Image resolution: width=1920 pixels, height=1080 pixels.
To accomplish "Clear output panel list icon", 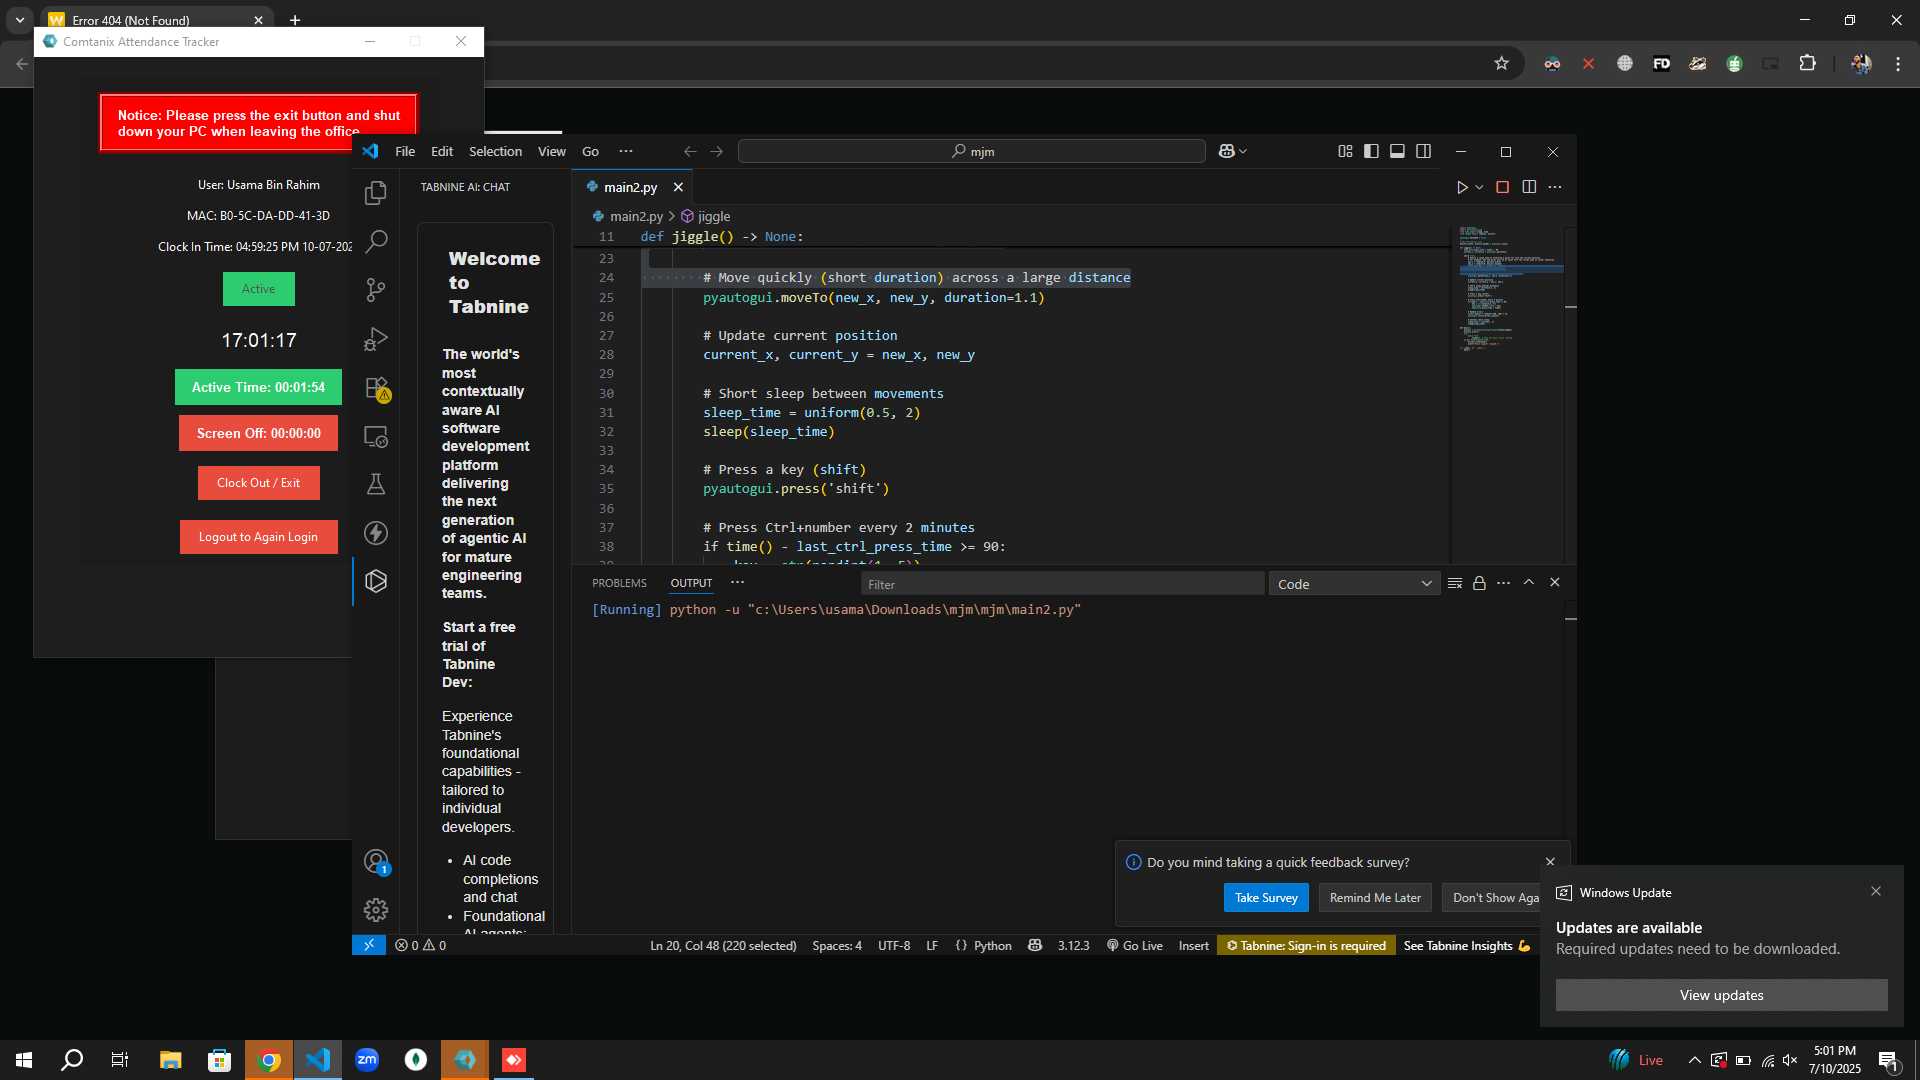I will [x=1455, y=583].
